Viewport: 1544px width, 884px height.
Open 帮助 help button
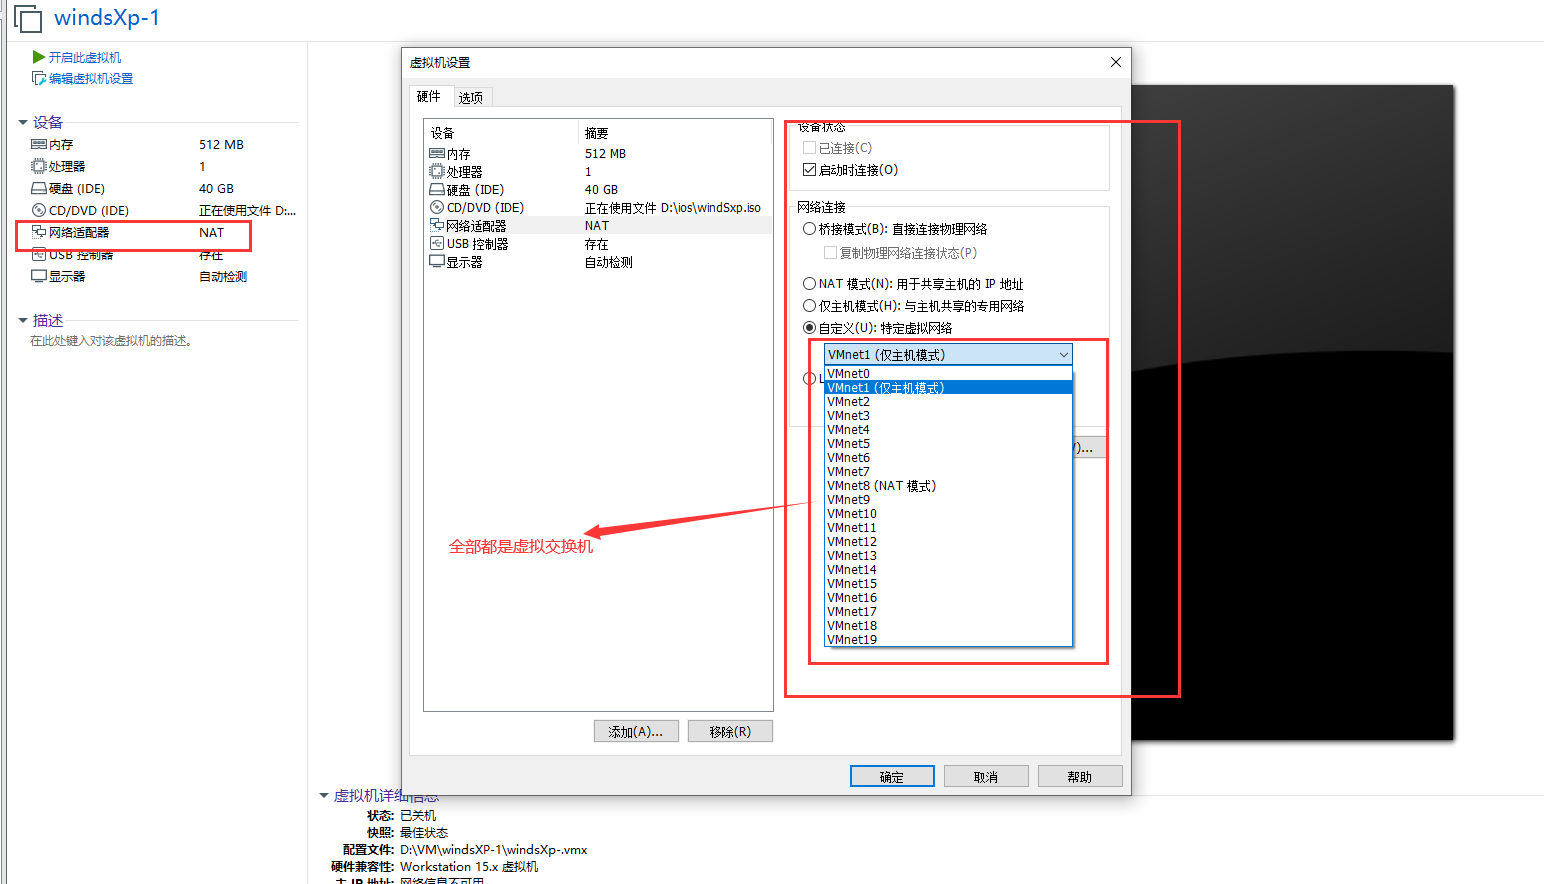click(1080, 776)
